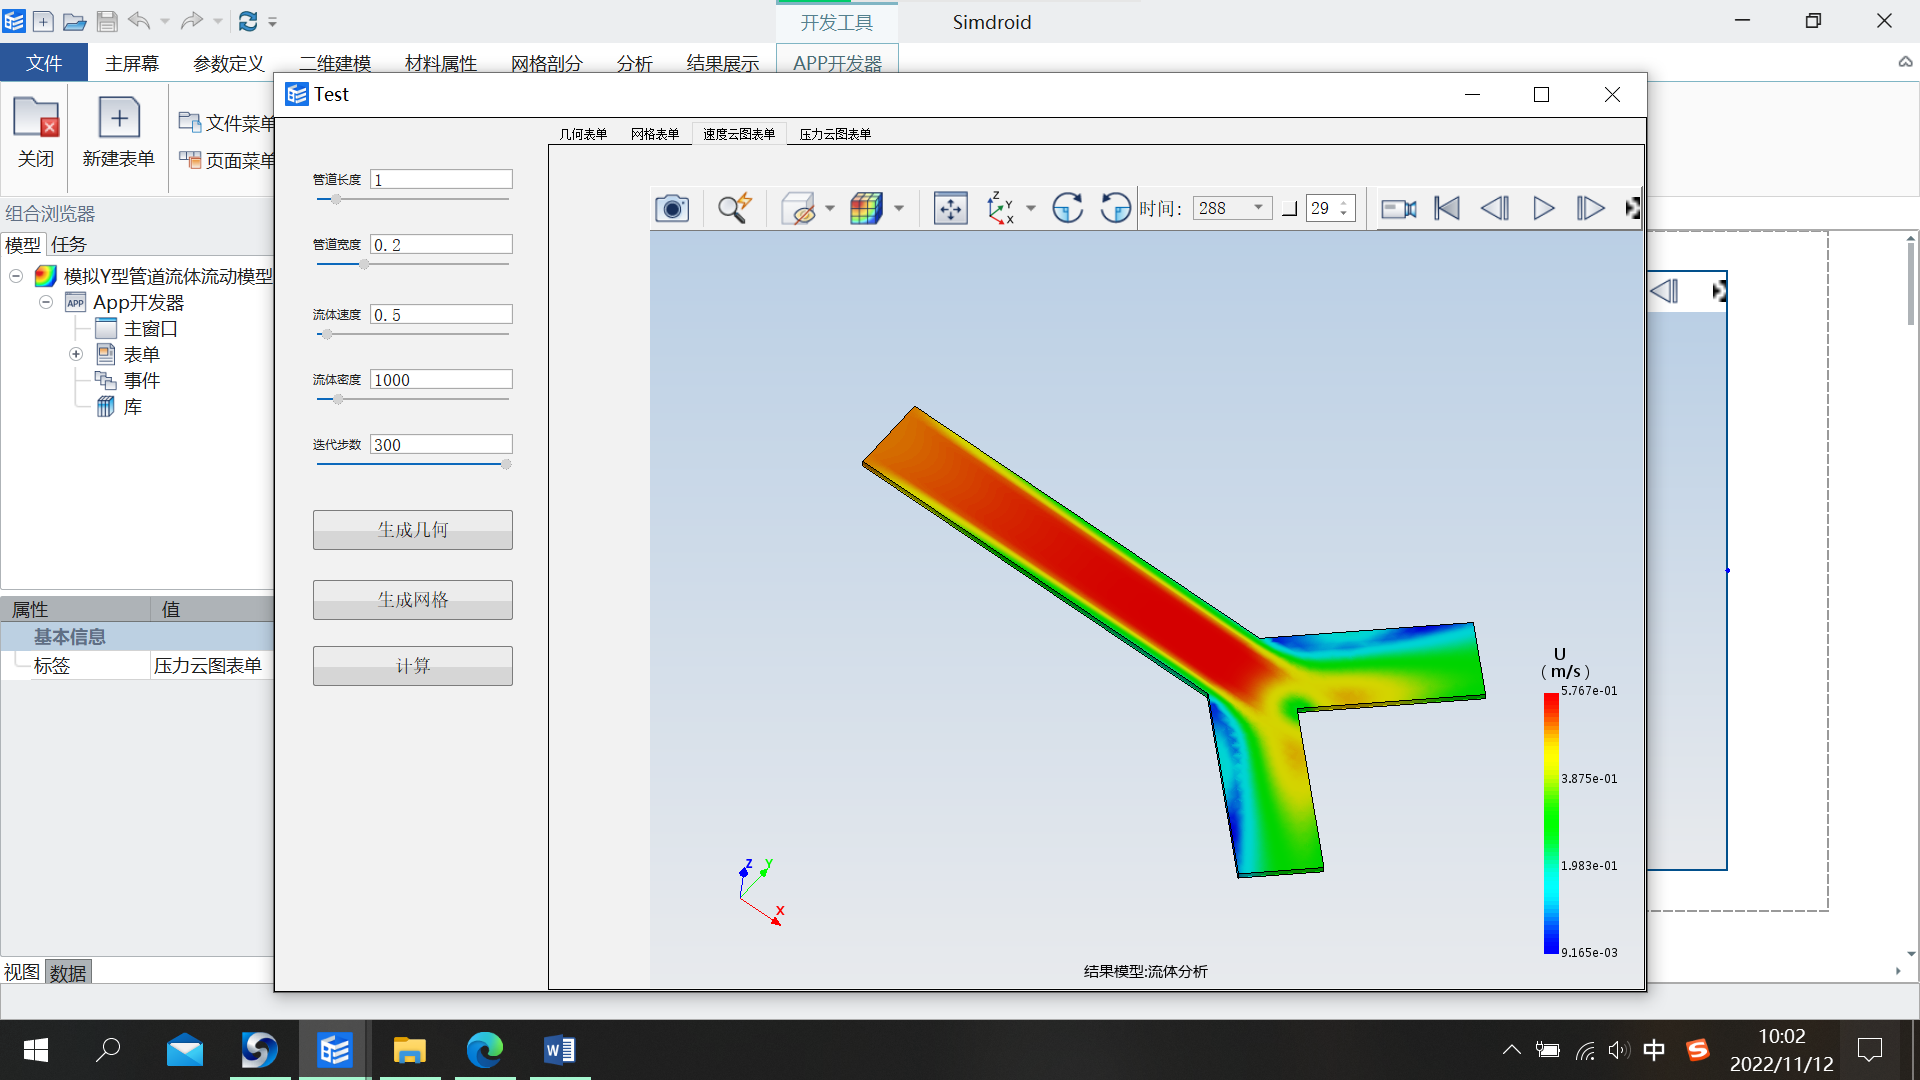Step forward one frame in Test window
1920x1080 pixels.
pyautogui.click(x=1590, y=208)
